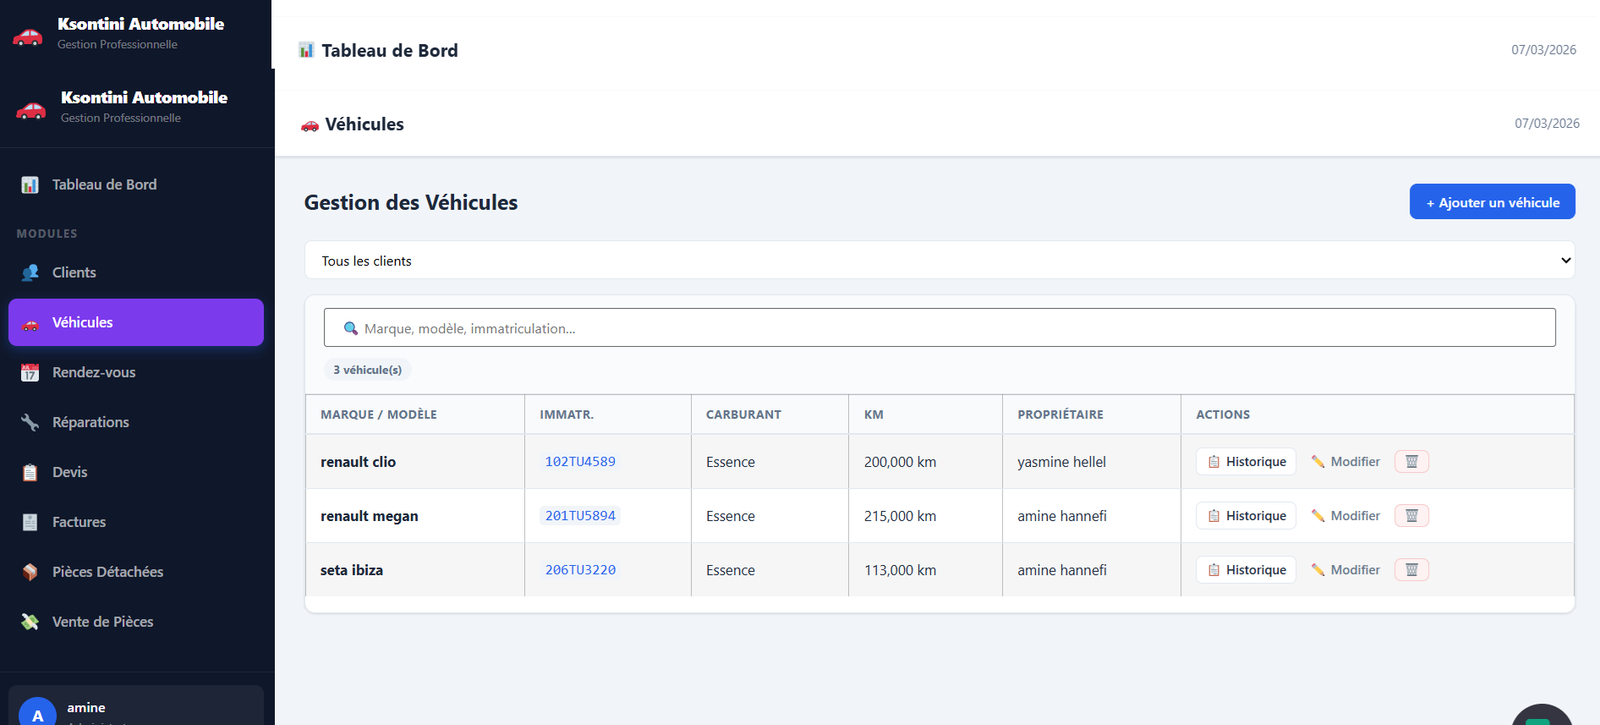Viewport: 1600px width, 725px height.
Task: Go to Tableau de Bord in sidebar
Action: (104, 184)
